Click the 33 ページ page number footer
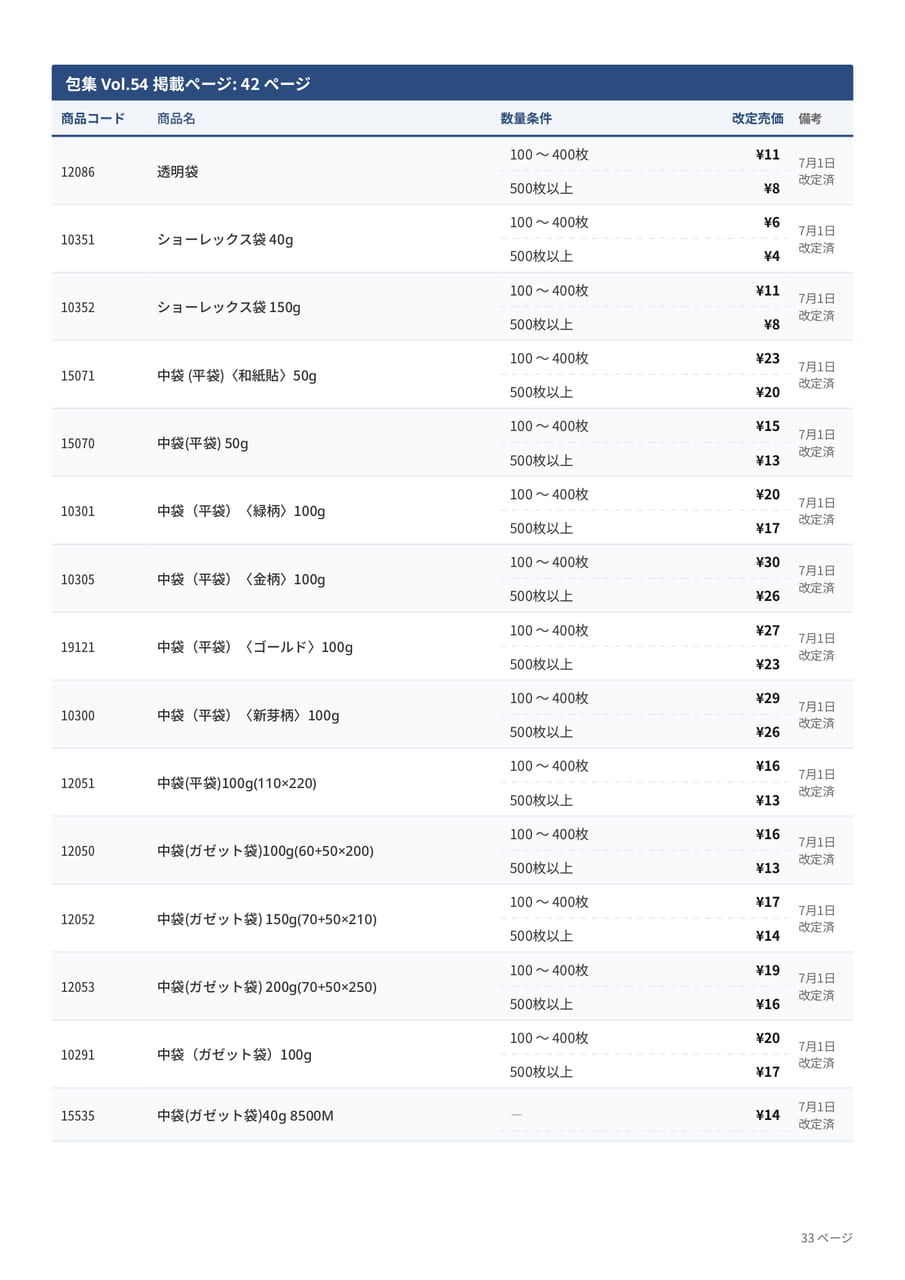Image resolution: width=905 pixels, height=1280 pixels. 826,1238
